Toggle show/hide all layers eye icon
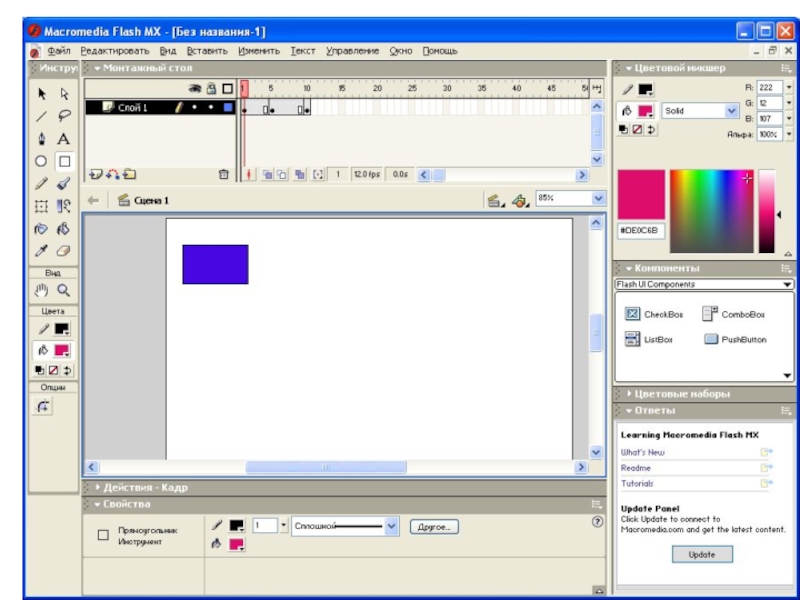The height and width of the screenshot is (600, 800). [x=196, y=88]
